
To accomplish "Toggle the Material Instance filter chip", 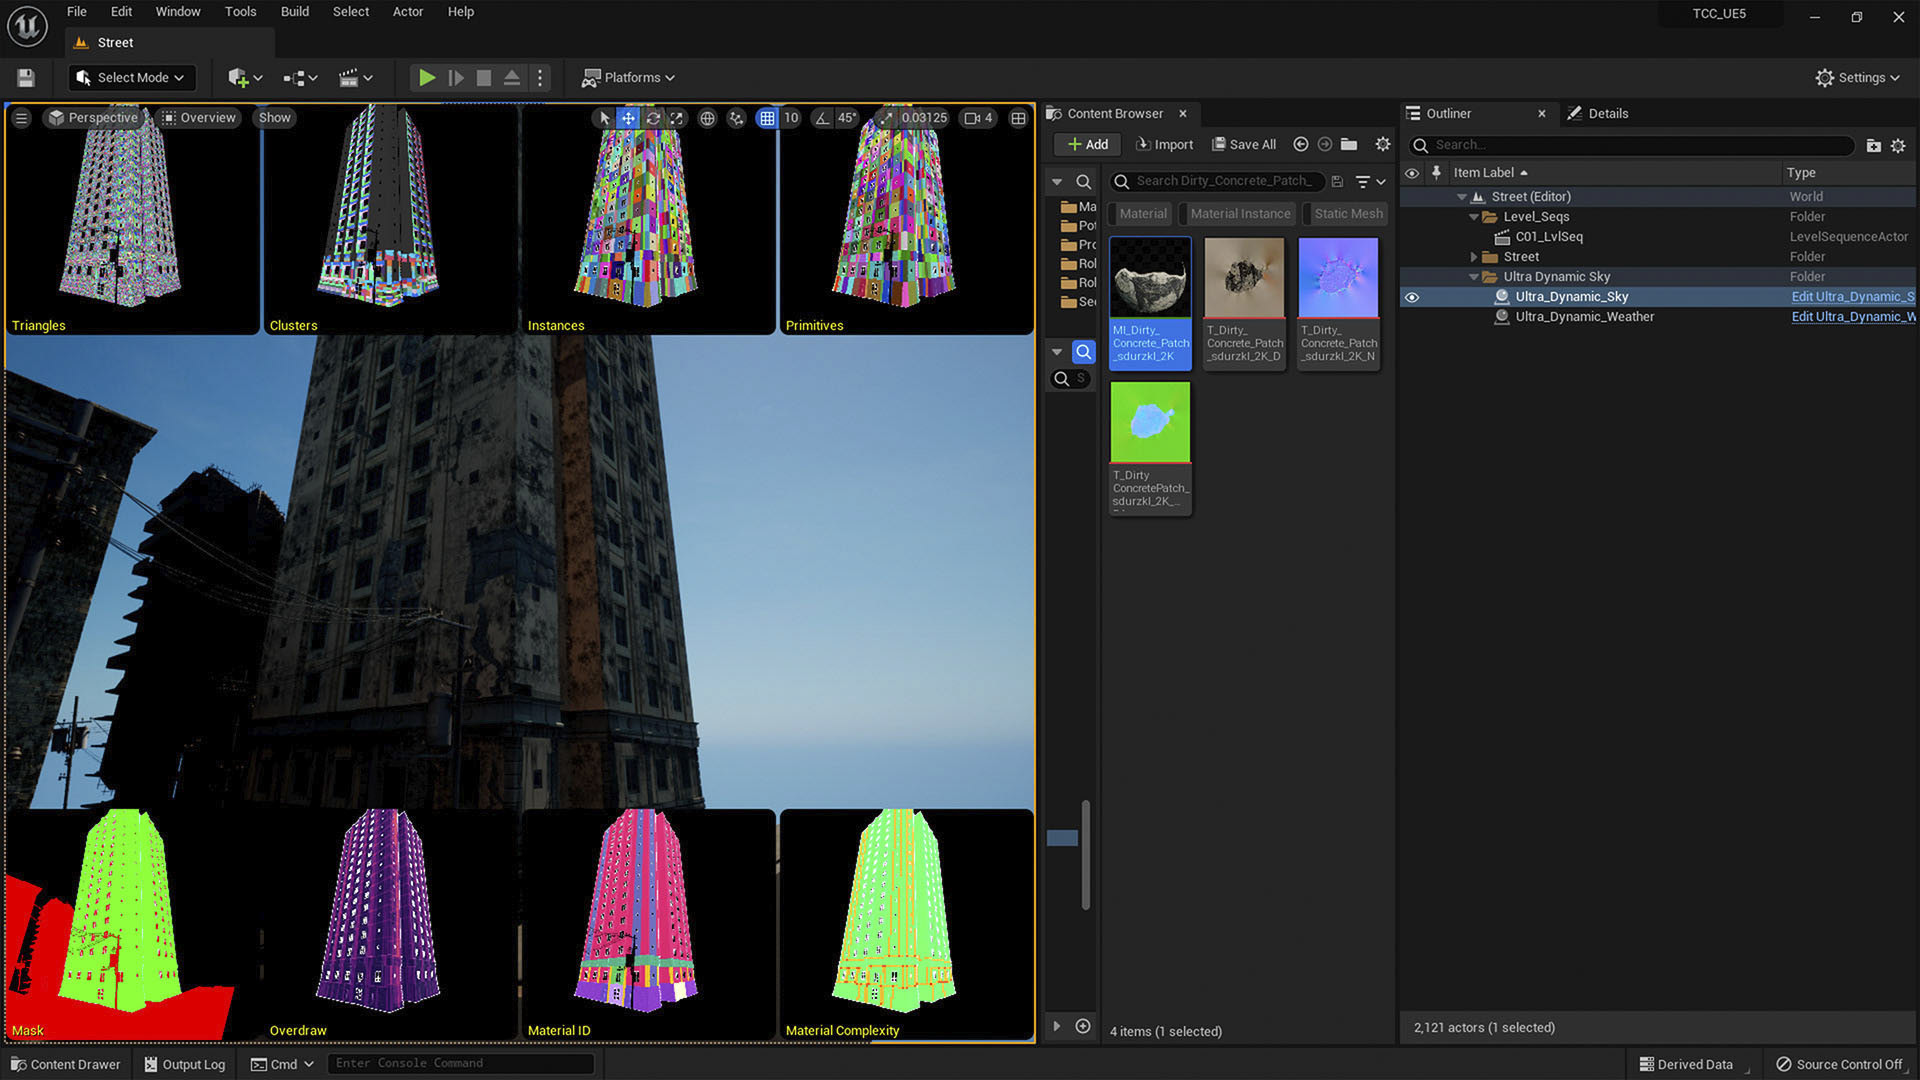I will (x=1240, y=213).
